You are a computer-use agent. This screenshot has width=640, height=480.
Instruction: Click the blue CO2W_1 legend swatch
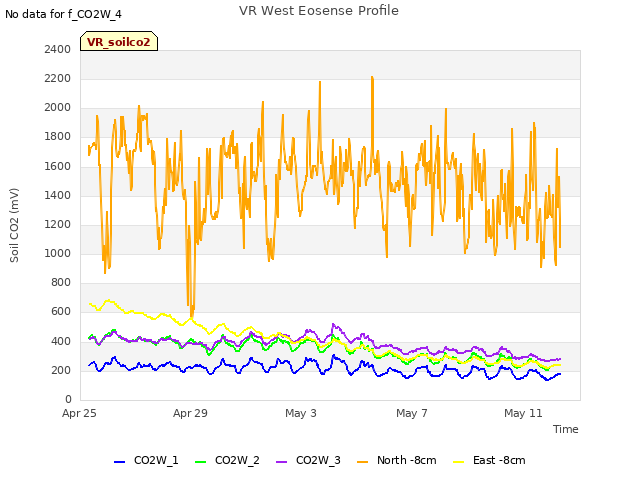(119, 462)
